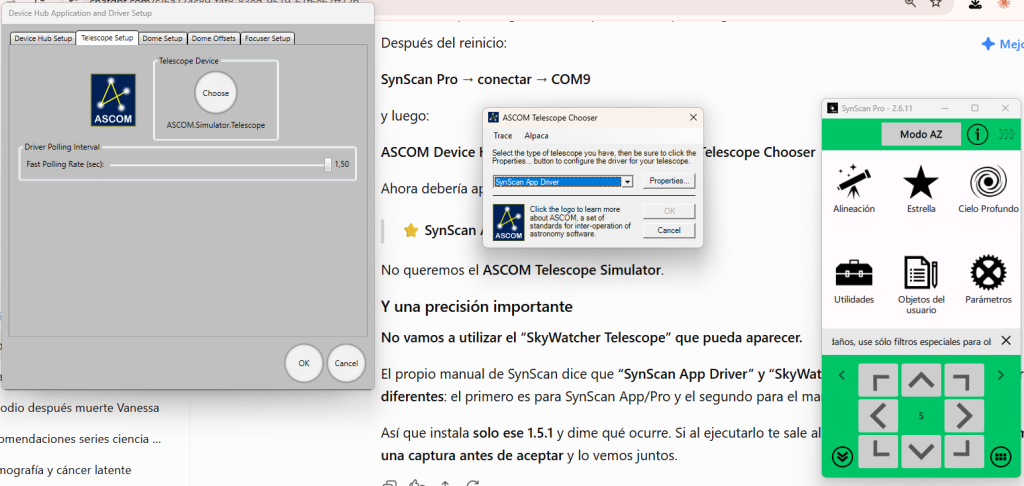
Task: Switch to the Dome Setup tab
Action: 163,39
